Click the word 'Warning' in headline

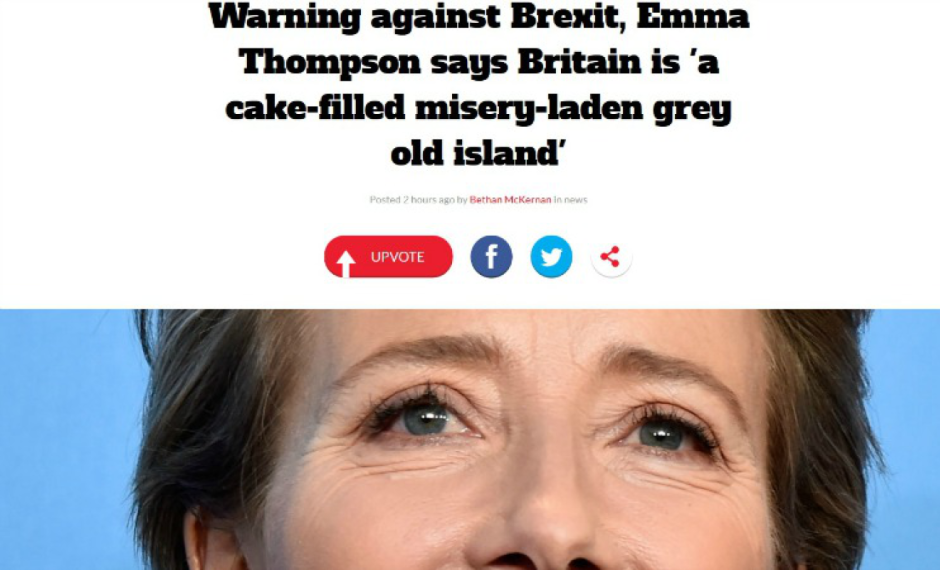click(x=284, y=16)
